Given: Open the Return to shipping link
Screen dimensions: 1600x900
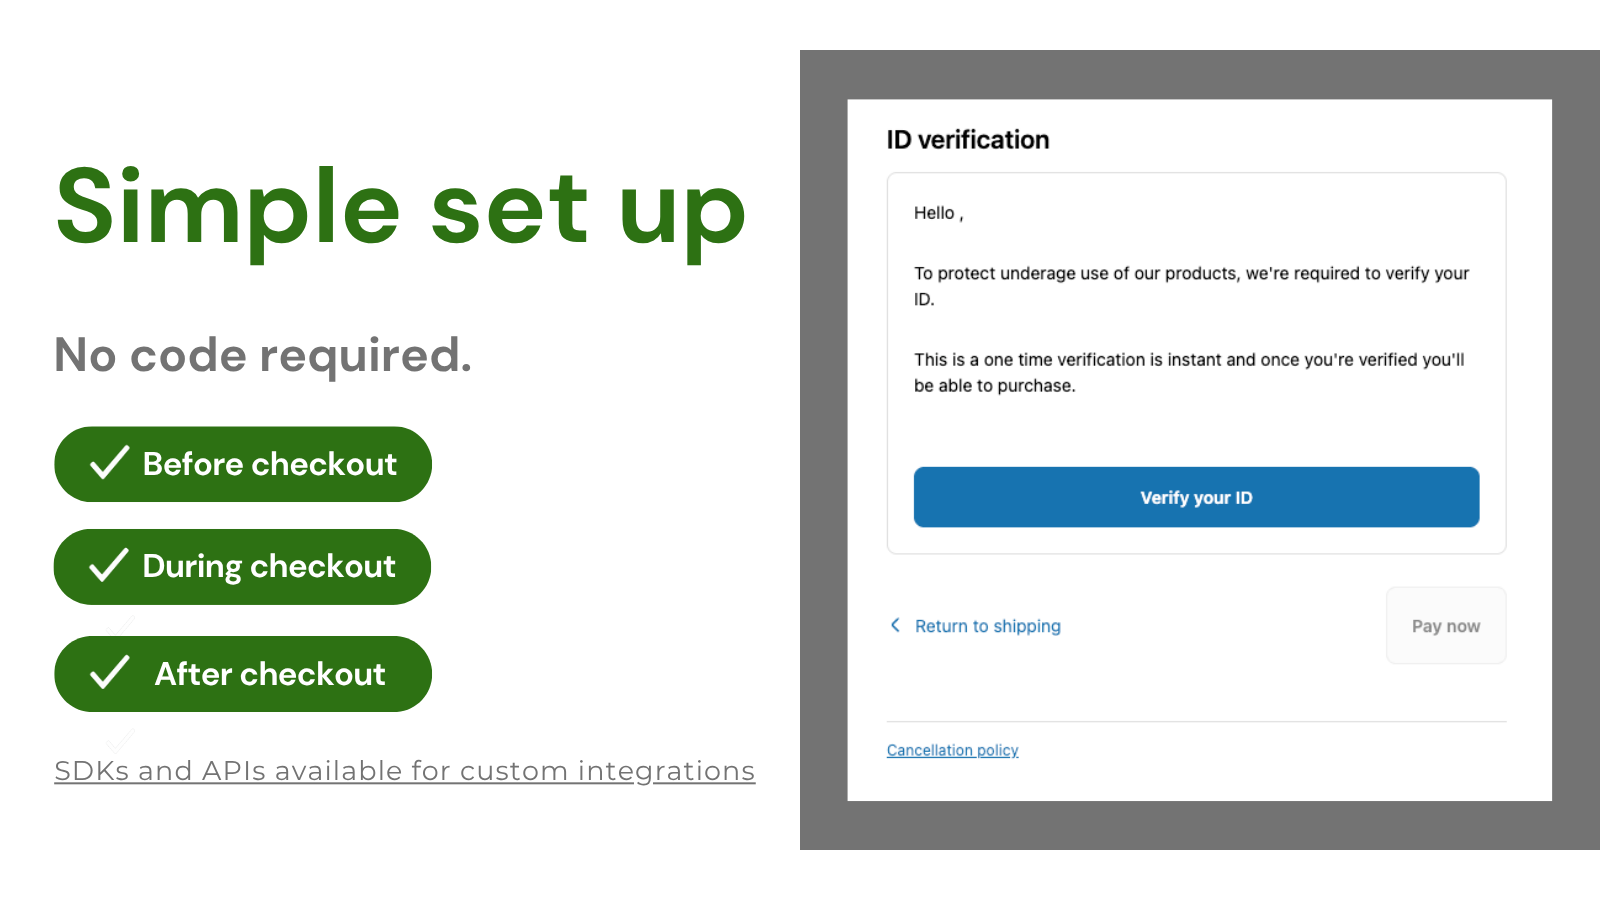Looking at the screenshot, I should (987, 626).
